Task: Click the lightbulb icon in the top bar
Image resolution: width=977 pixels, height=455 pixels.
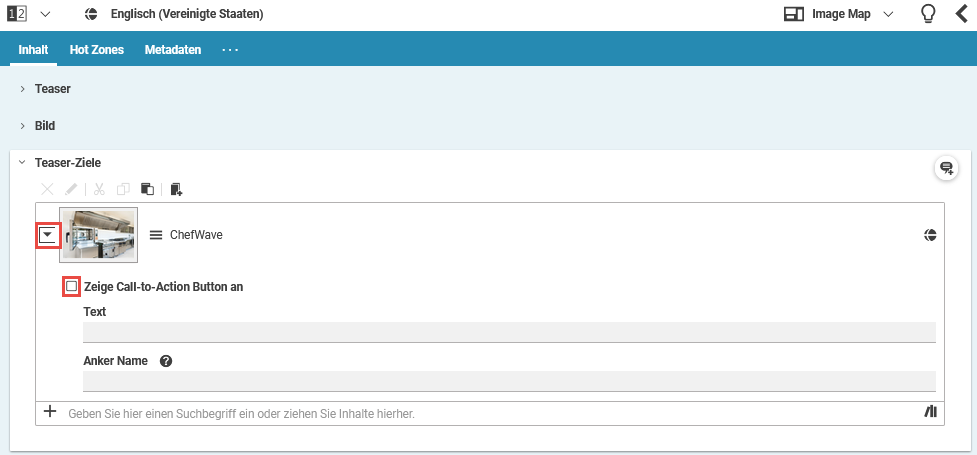Action: coord(928,14)
